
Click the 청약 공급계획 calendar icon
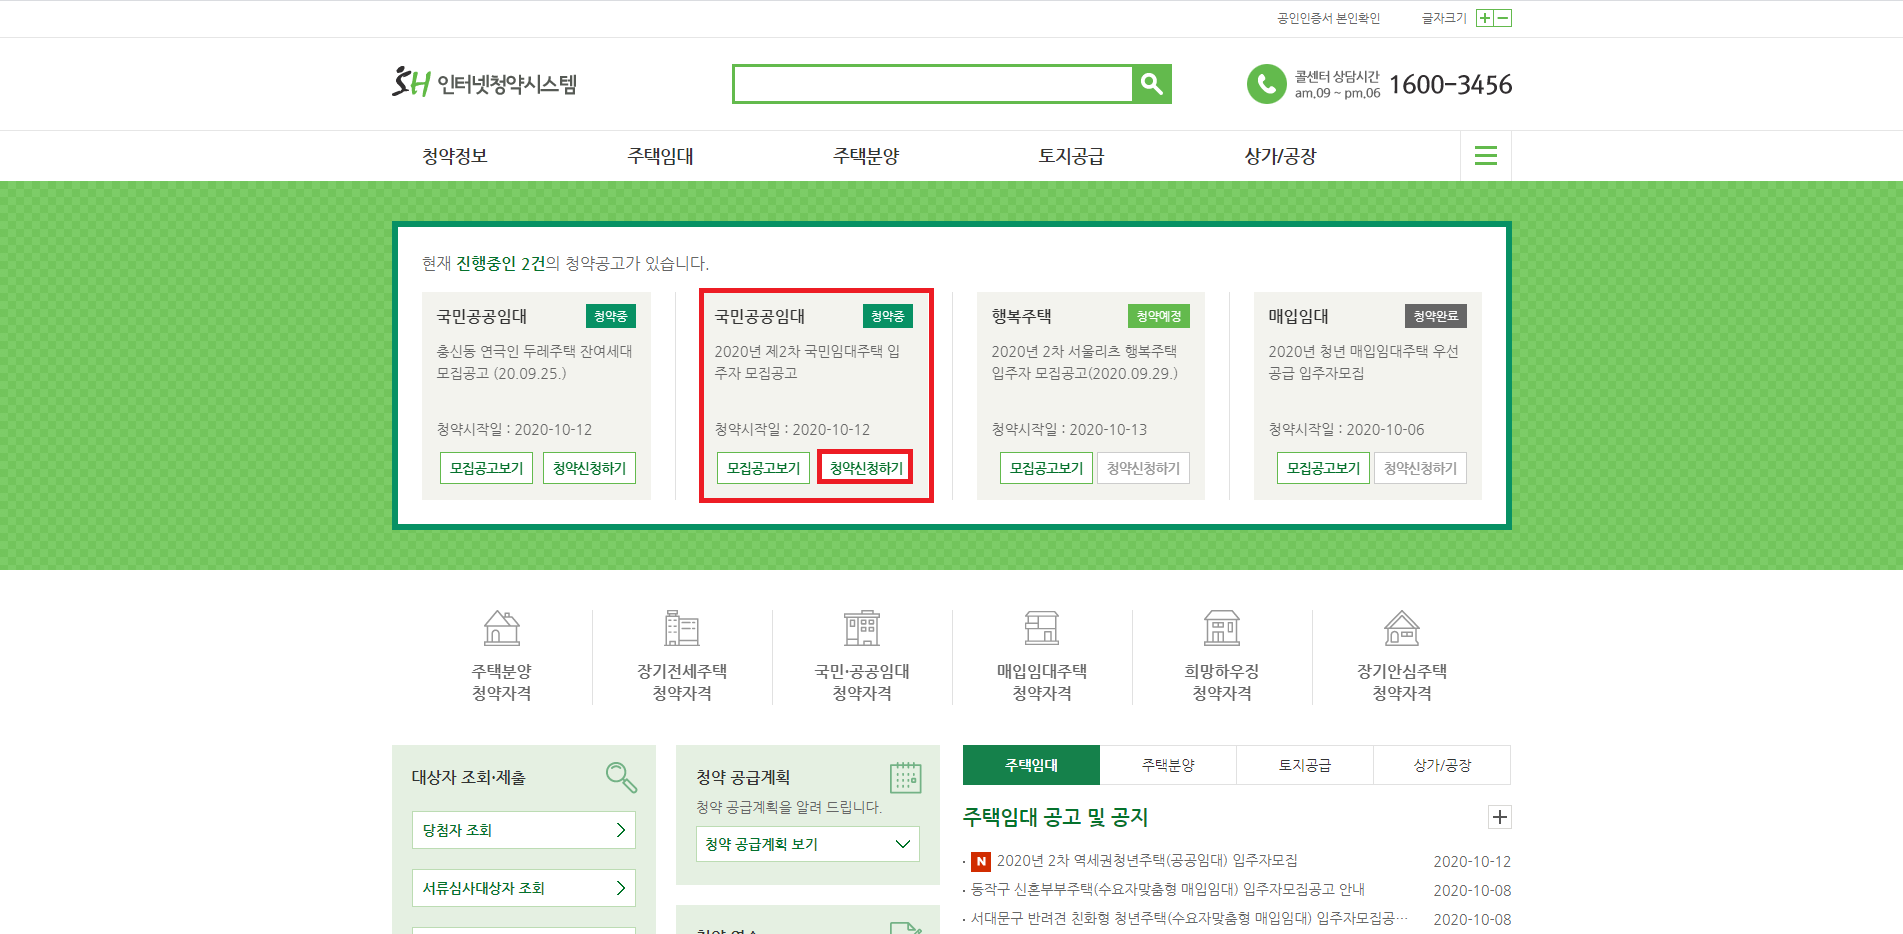[907, 777]
